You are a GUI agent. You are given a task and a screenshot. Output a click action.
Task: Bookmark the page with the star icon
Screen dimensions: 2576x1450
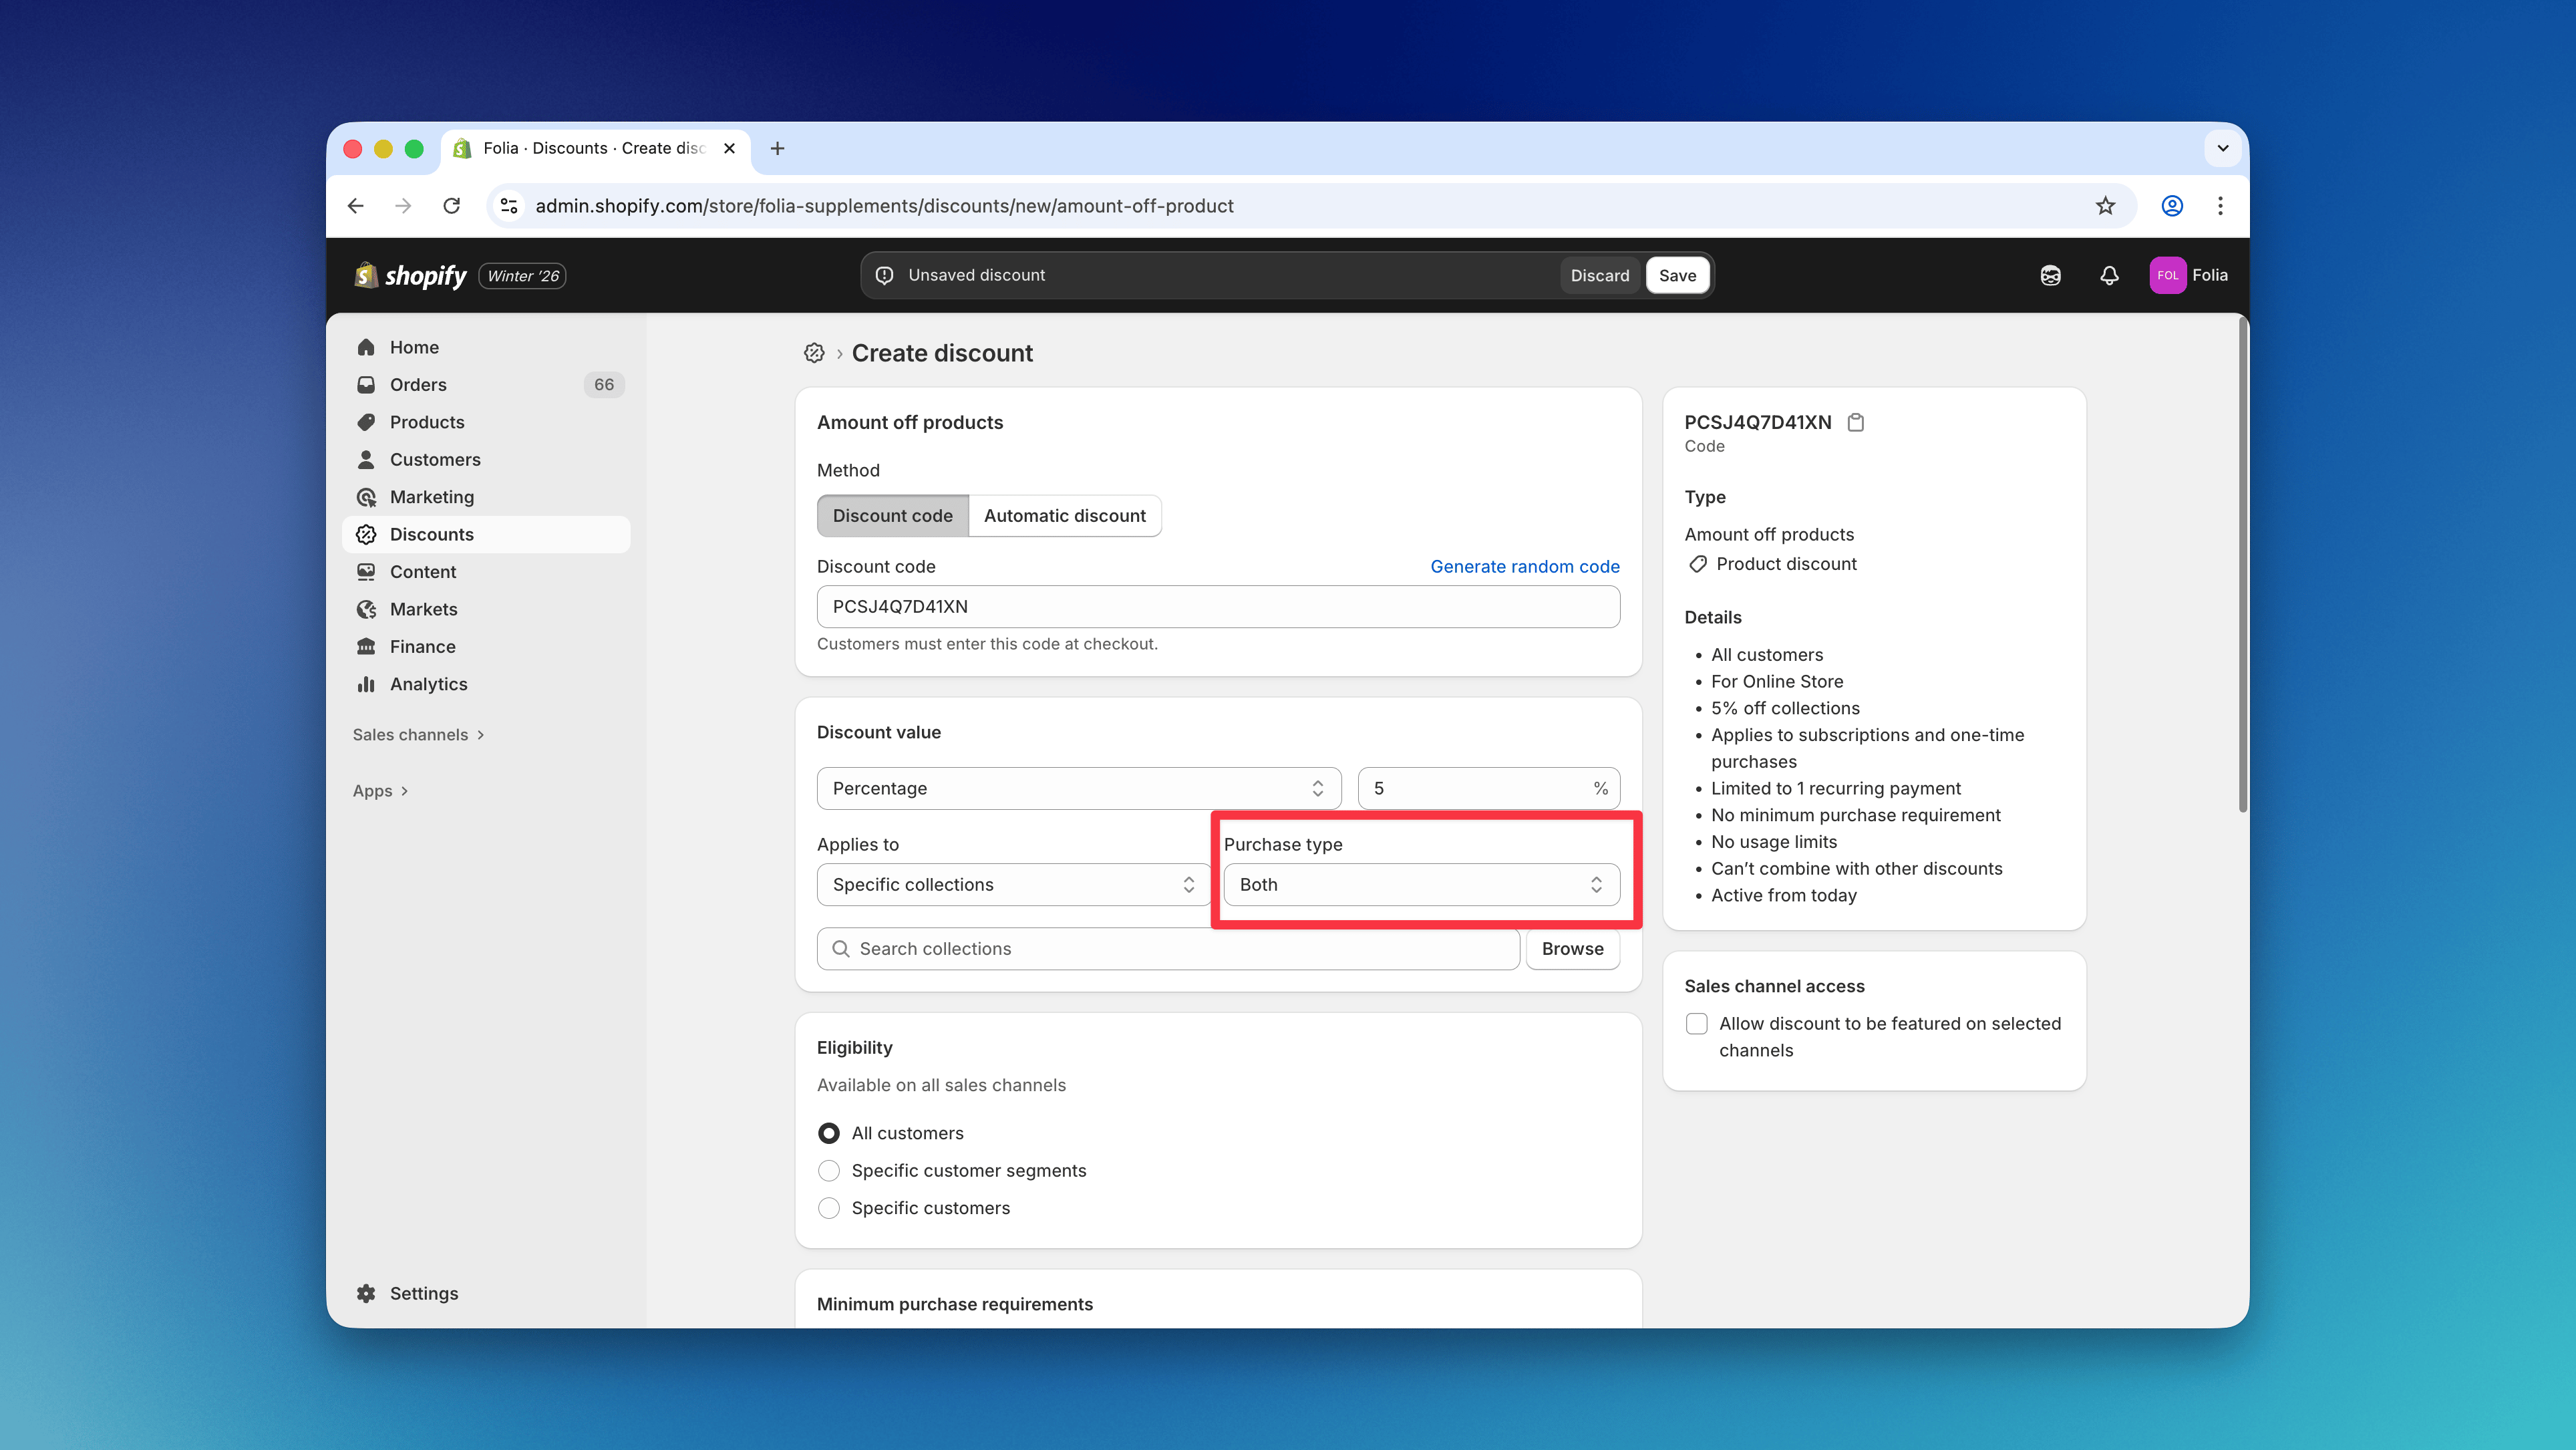coord(2105,206)
